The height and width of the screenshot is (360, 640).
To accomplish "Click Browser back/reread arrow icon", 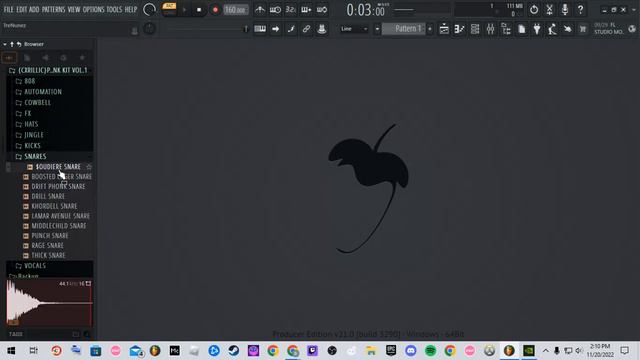I will 19,44.
